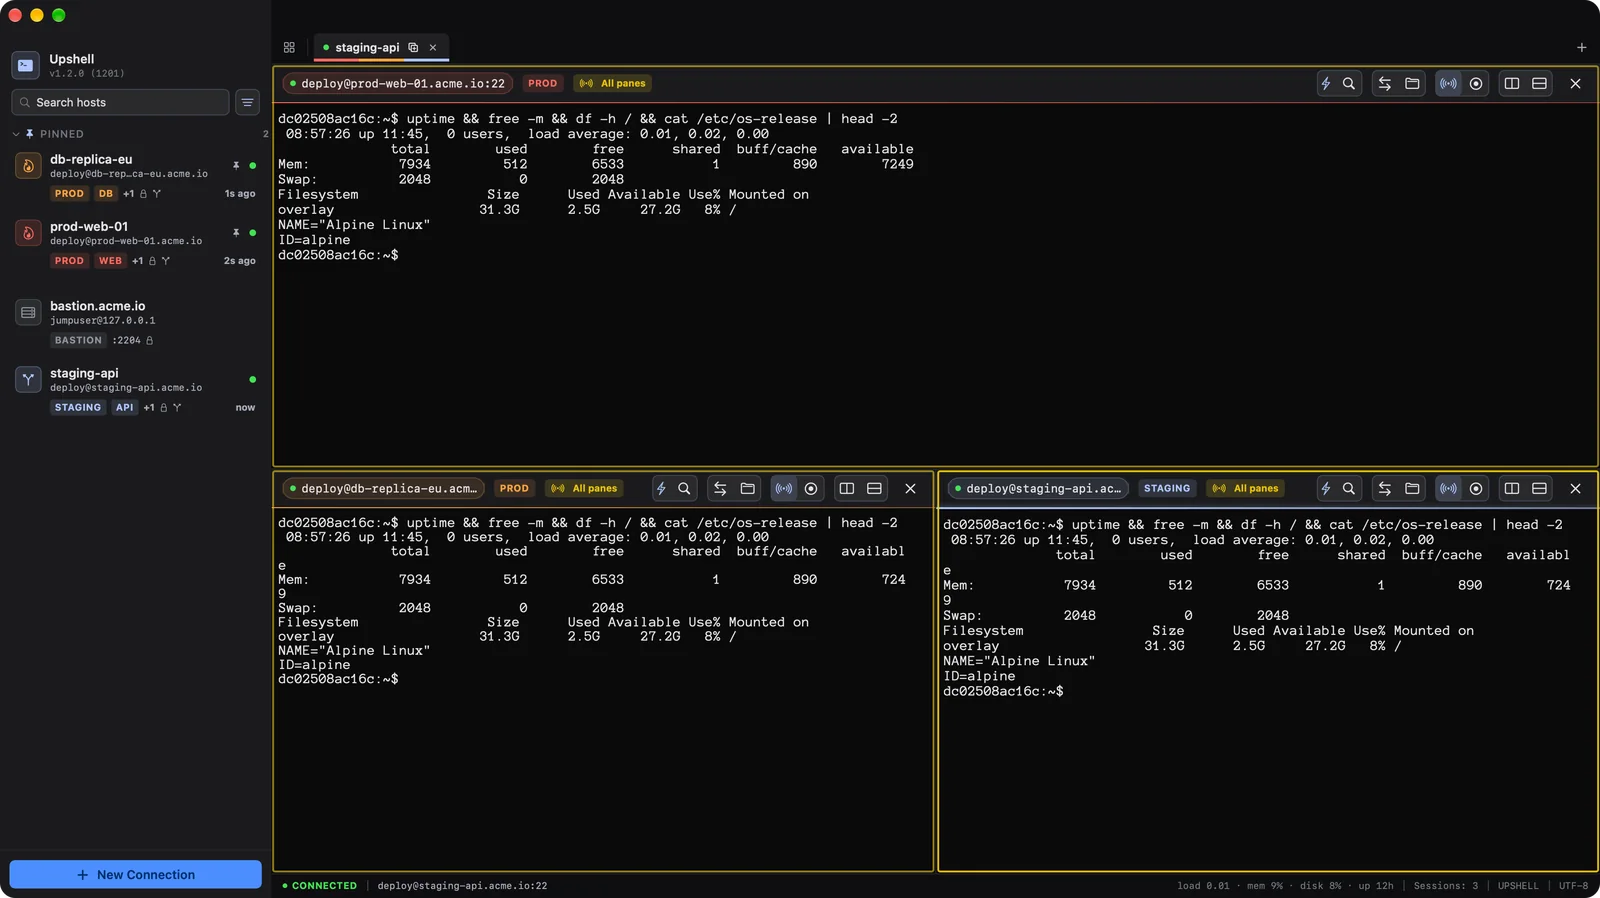Open quick commands in db-replica-eu pane

click(x=661, y=489)
